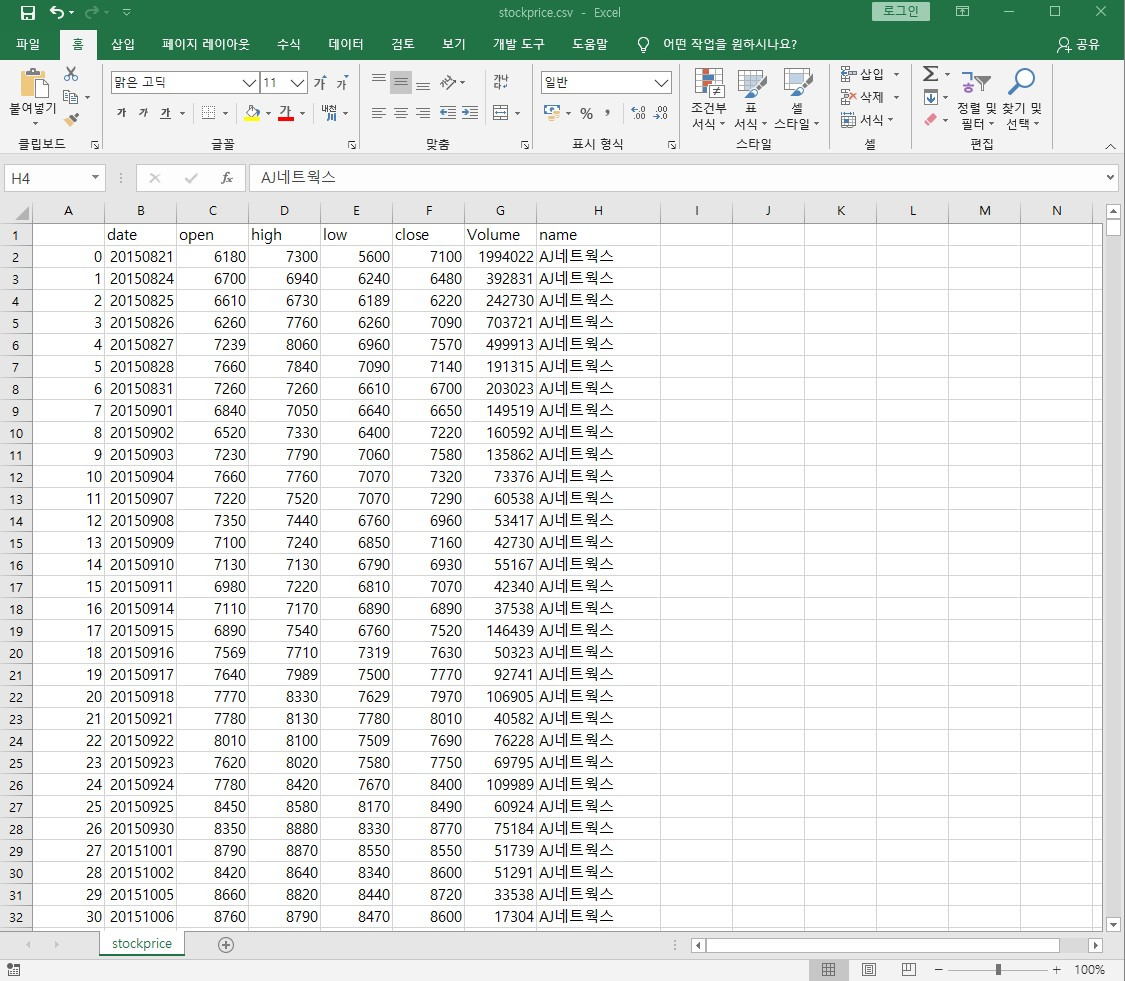1125x981 pixels.
Task: Decrease font size with small 가 icon
Action: click(x=342, y=83)
